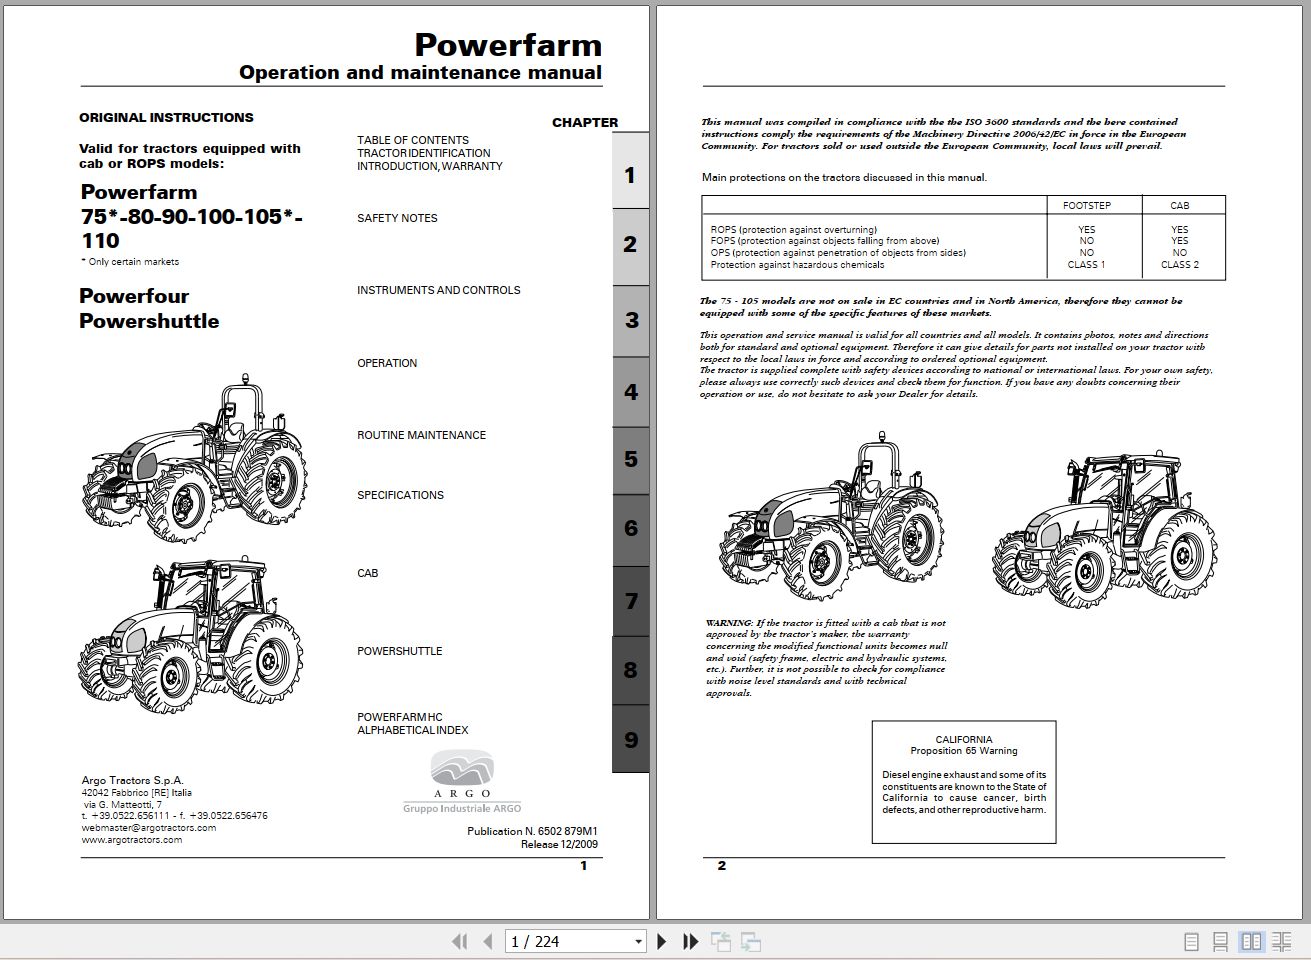Click the ROPS tractor image on page 2

click(x=831, y=515)
